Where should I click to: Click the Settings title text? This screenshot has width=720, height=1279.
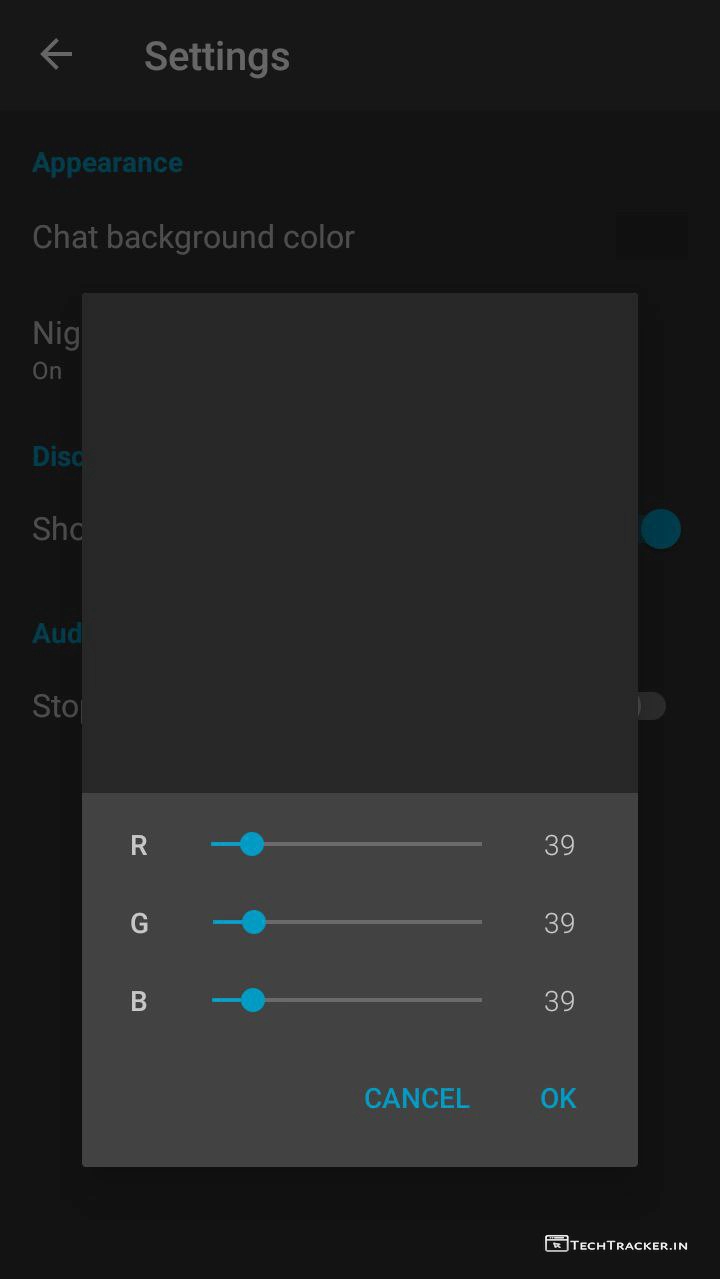point(217,56)
